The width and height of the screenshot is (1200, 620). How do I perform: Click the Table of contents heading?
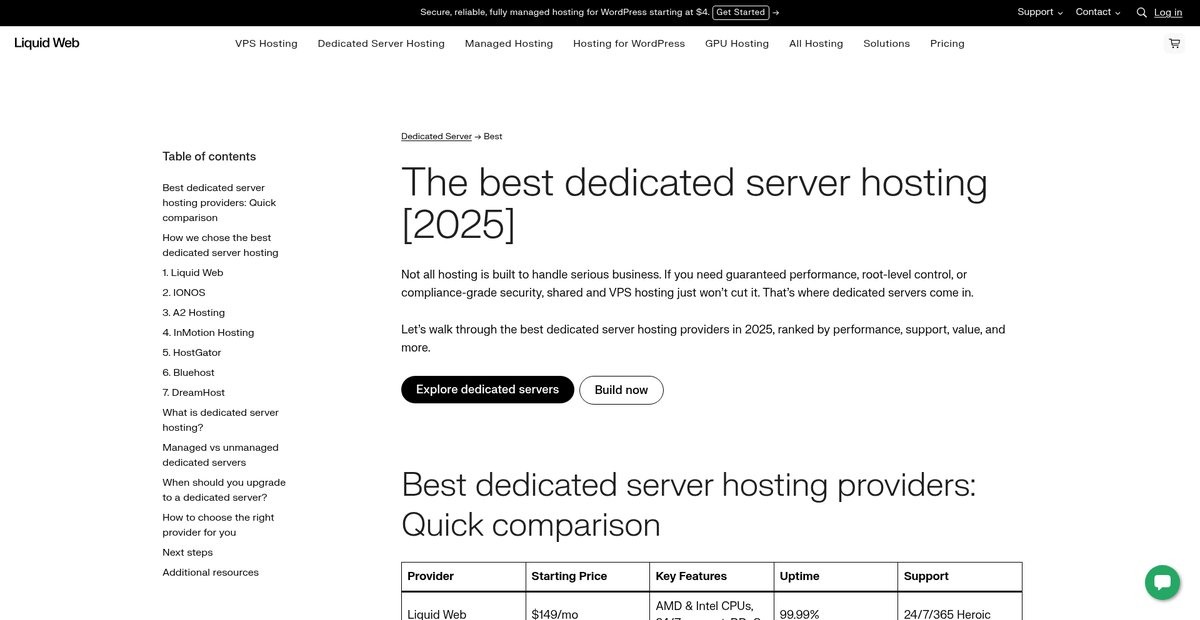click(209, 157)
